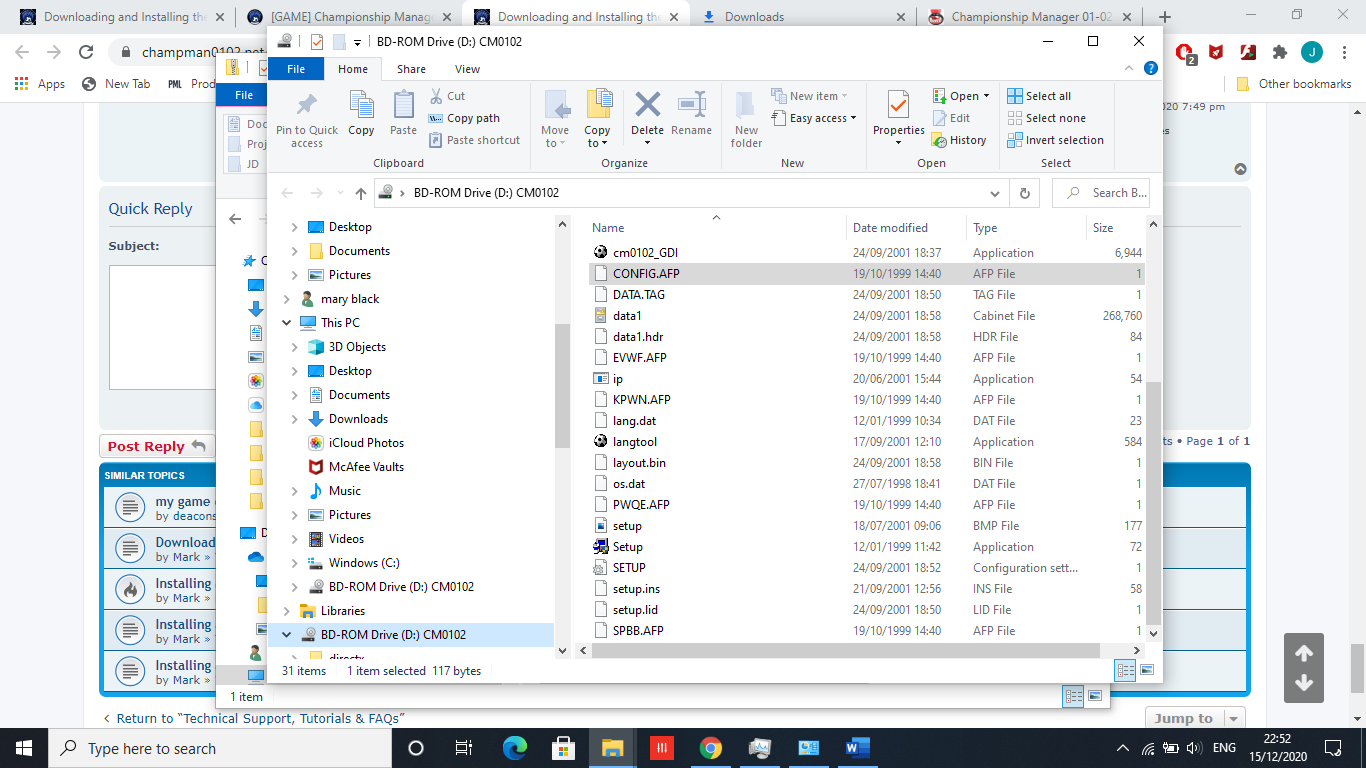Screen dimensions: 1366x768
Task: Click the Delete red X icon
Action: click(x=648, y=104)
